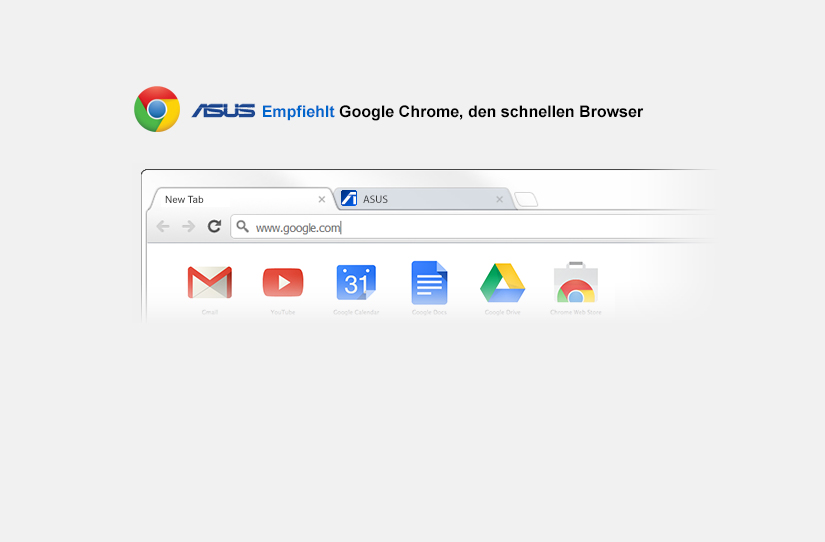Go forward using the forward arrow

point(188,226)
